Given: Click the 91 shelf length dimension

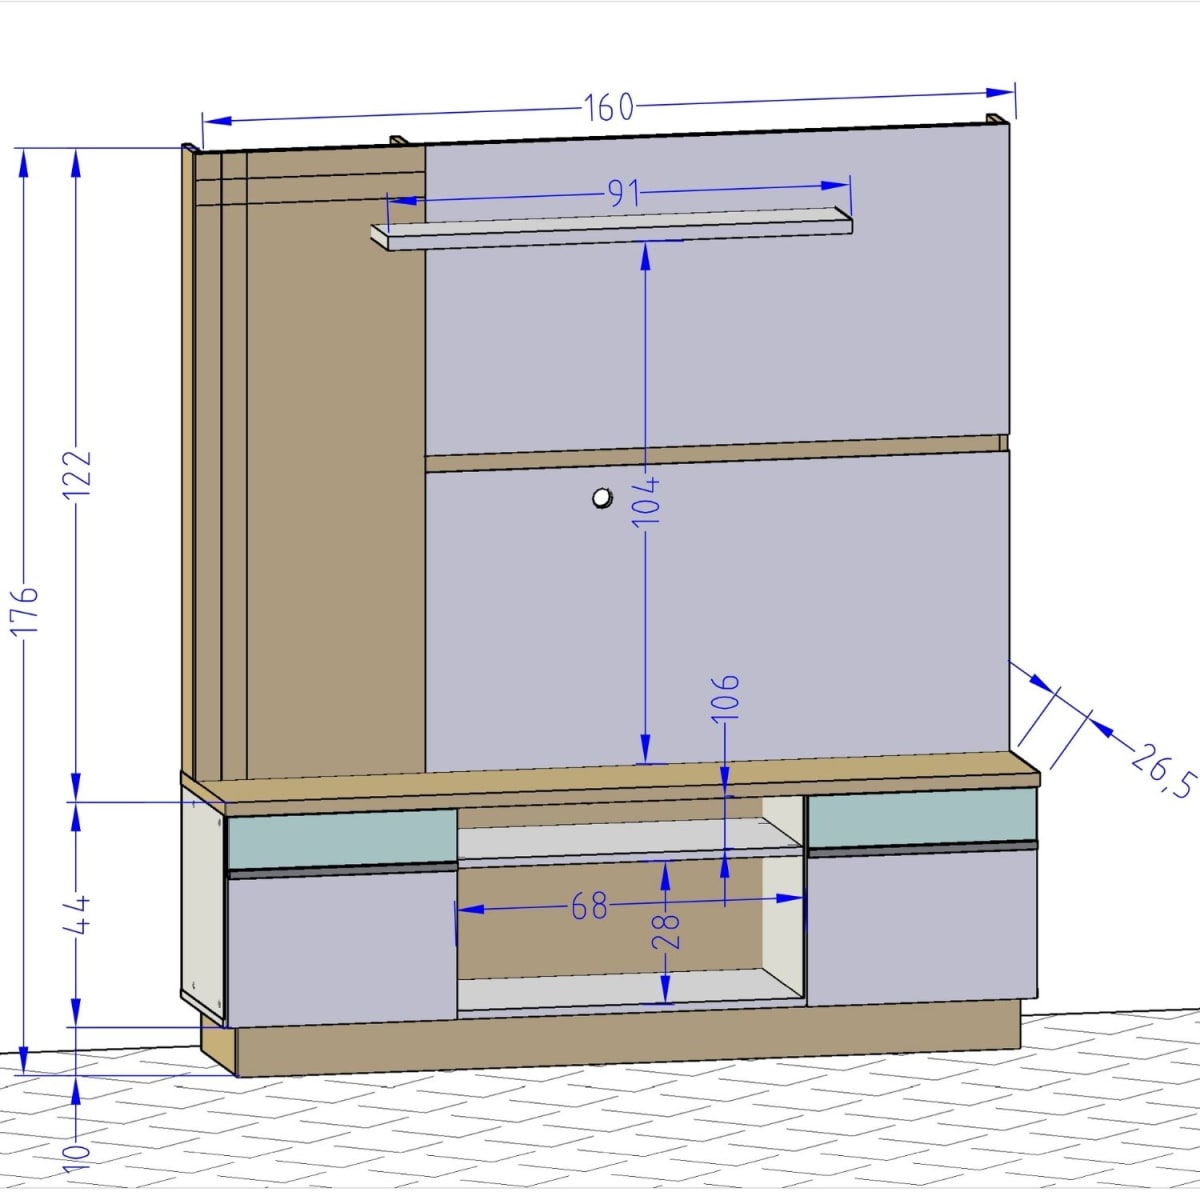Looking at the screenshot, I should 624,193.
